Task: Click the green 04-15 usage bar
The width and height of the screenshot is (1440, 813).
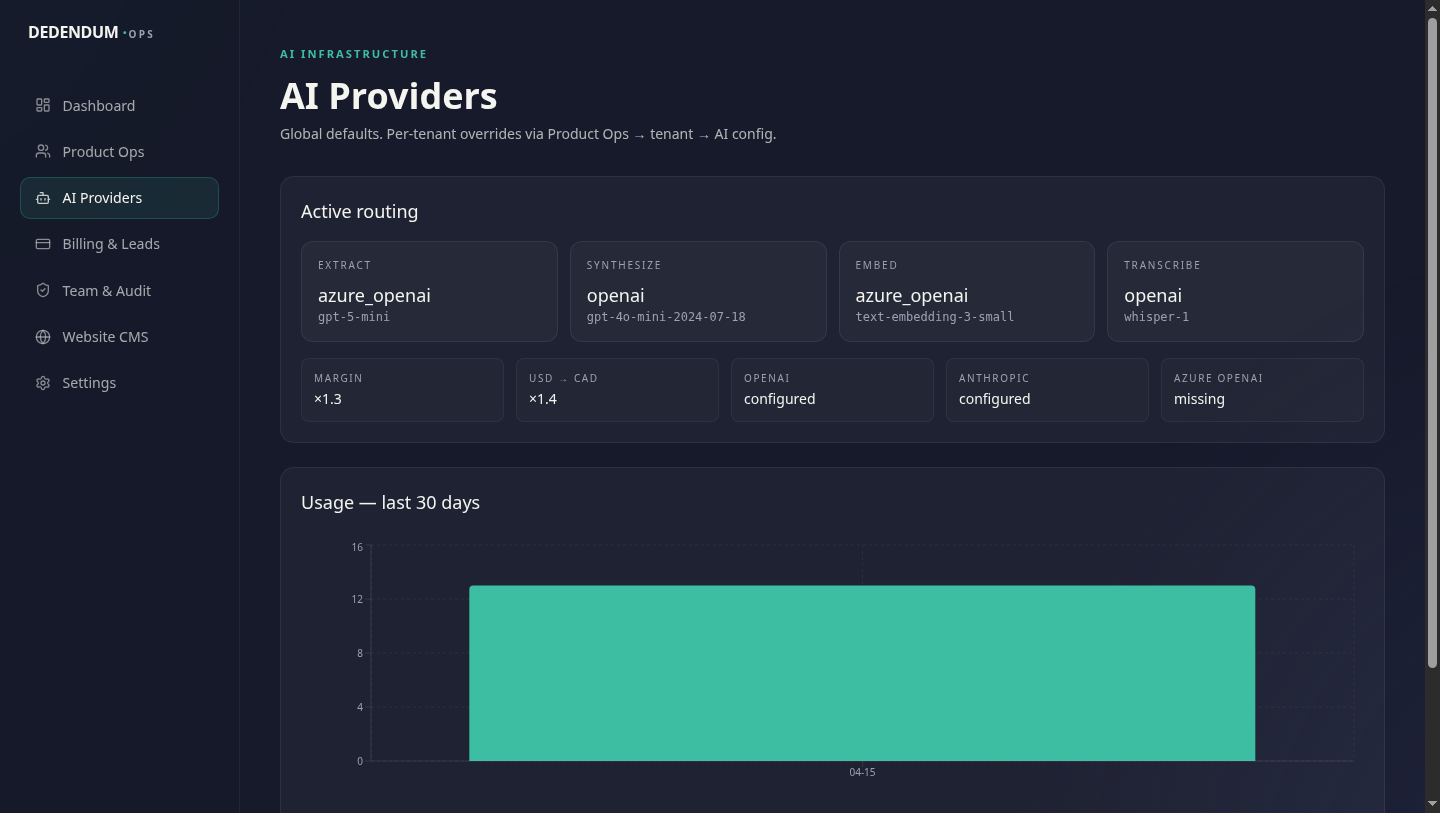Action: coord(862,673)
